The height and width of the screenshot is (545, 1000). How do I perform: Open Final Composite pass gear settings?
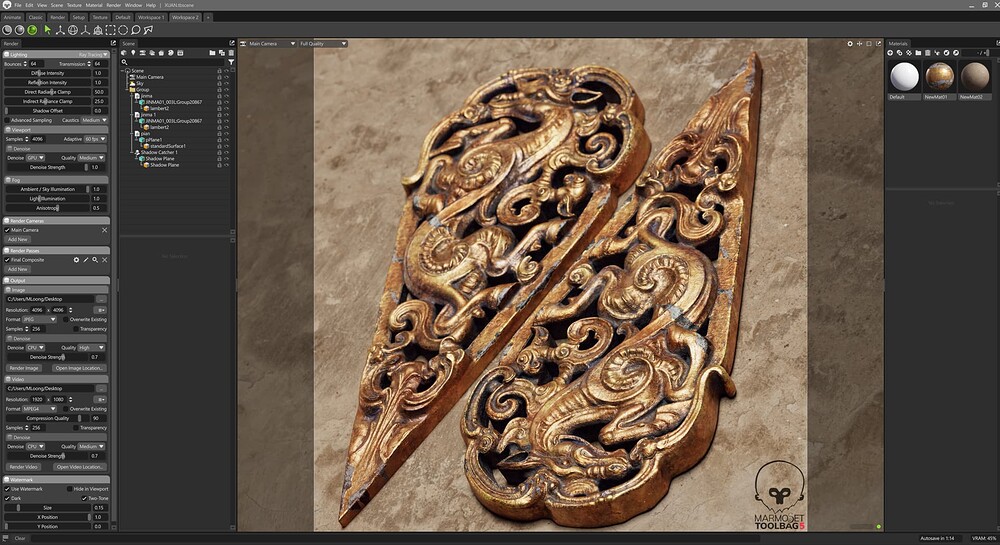76,260
